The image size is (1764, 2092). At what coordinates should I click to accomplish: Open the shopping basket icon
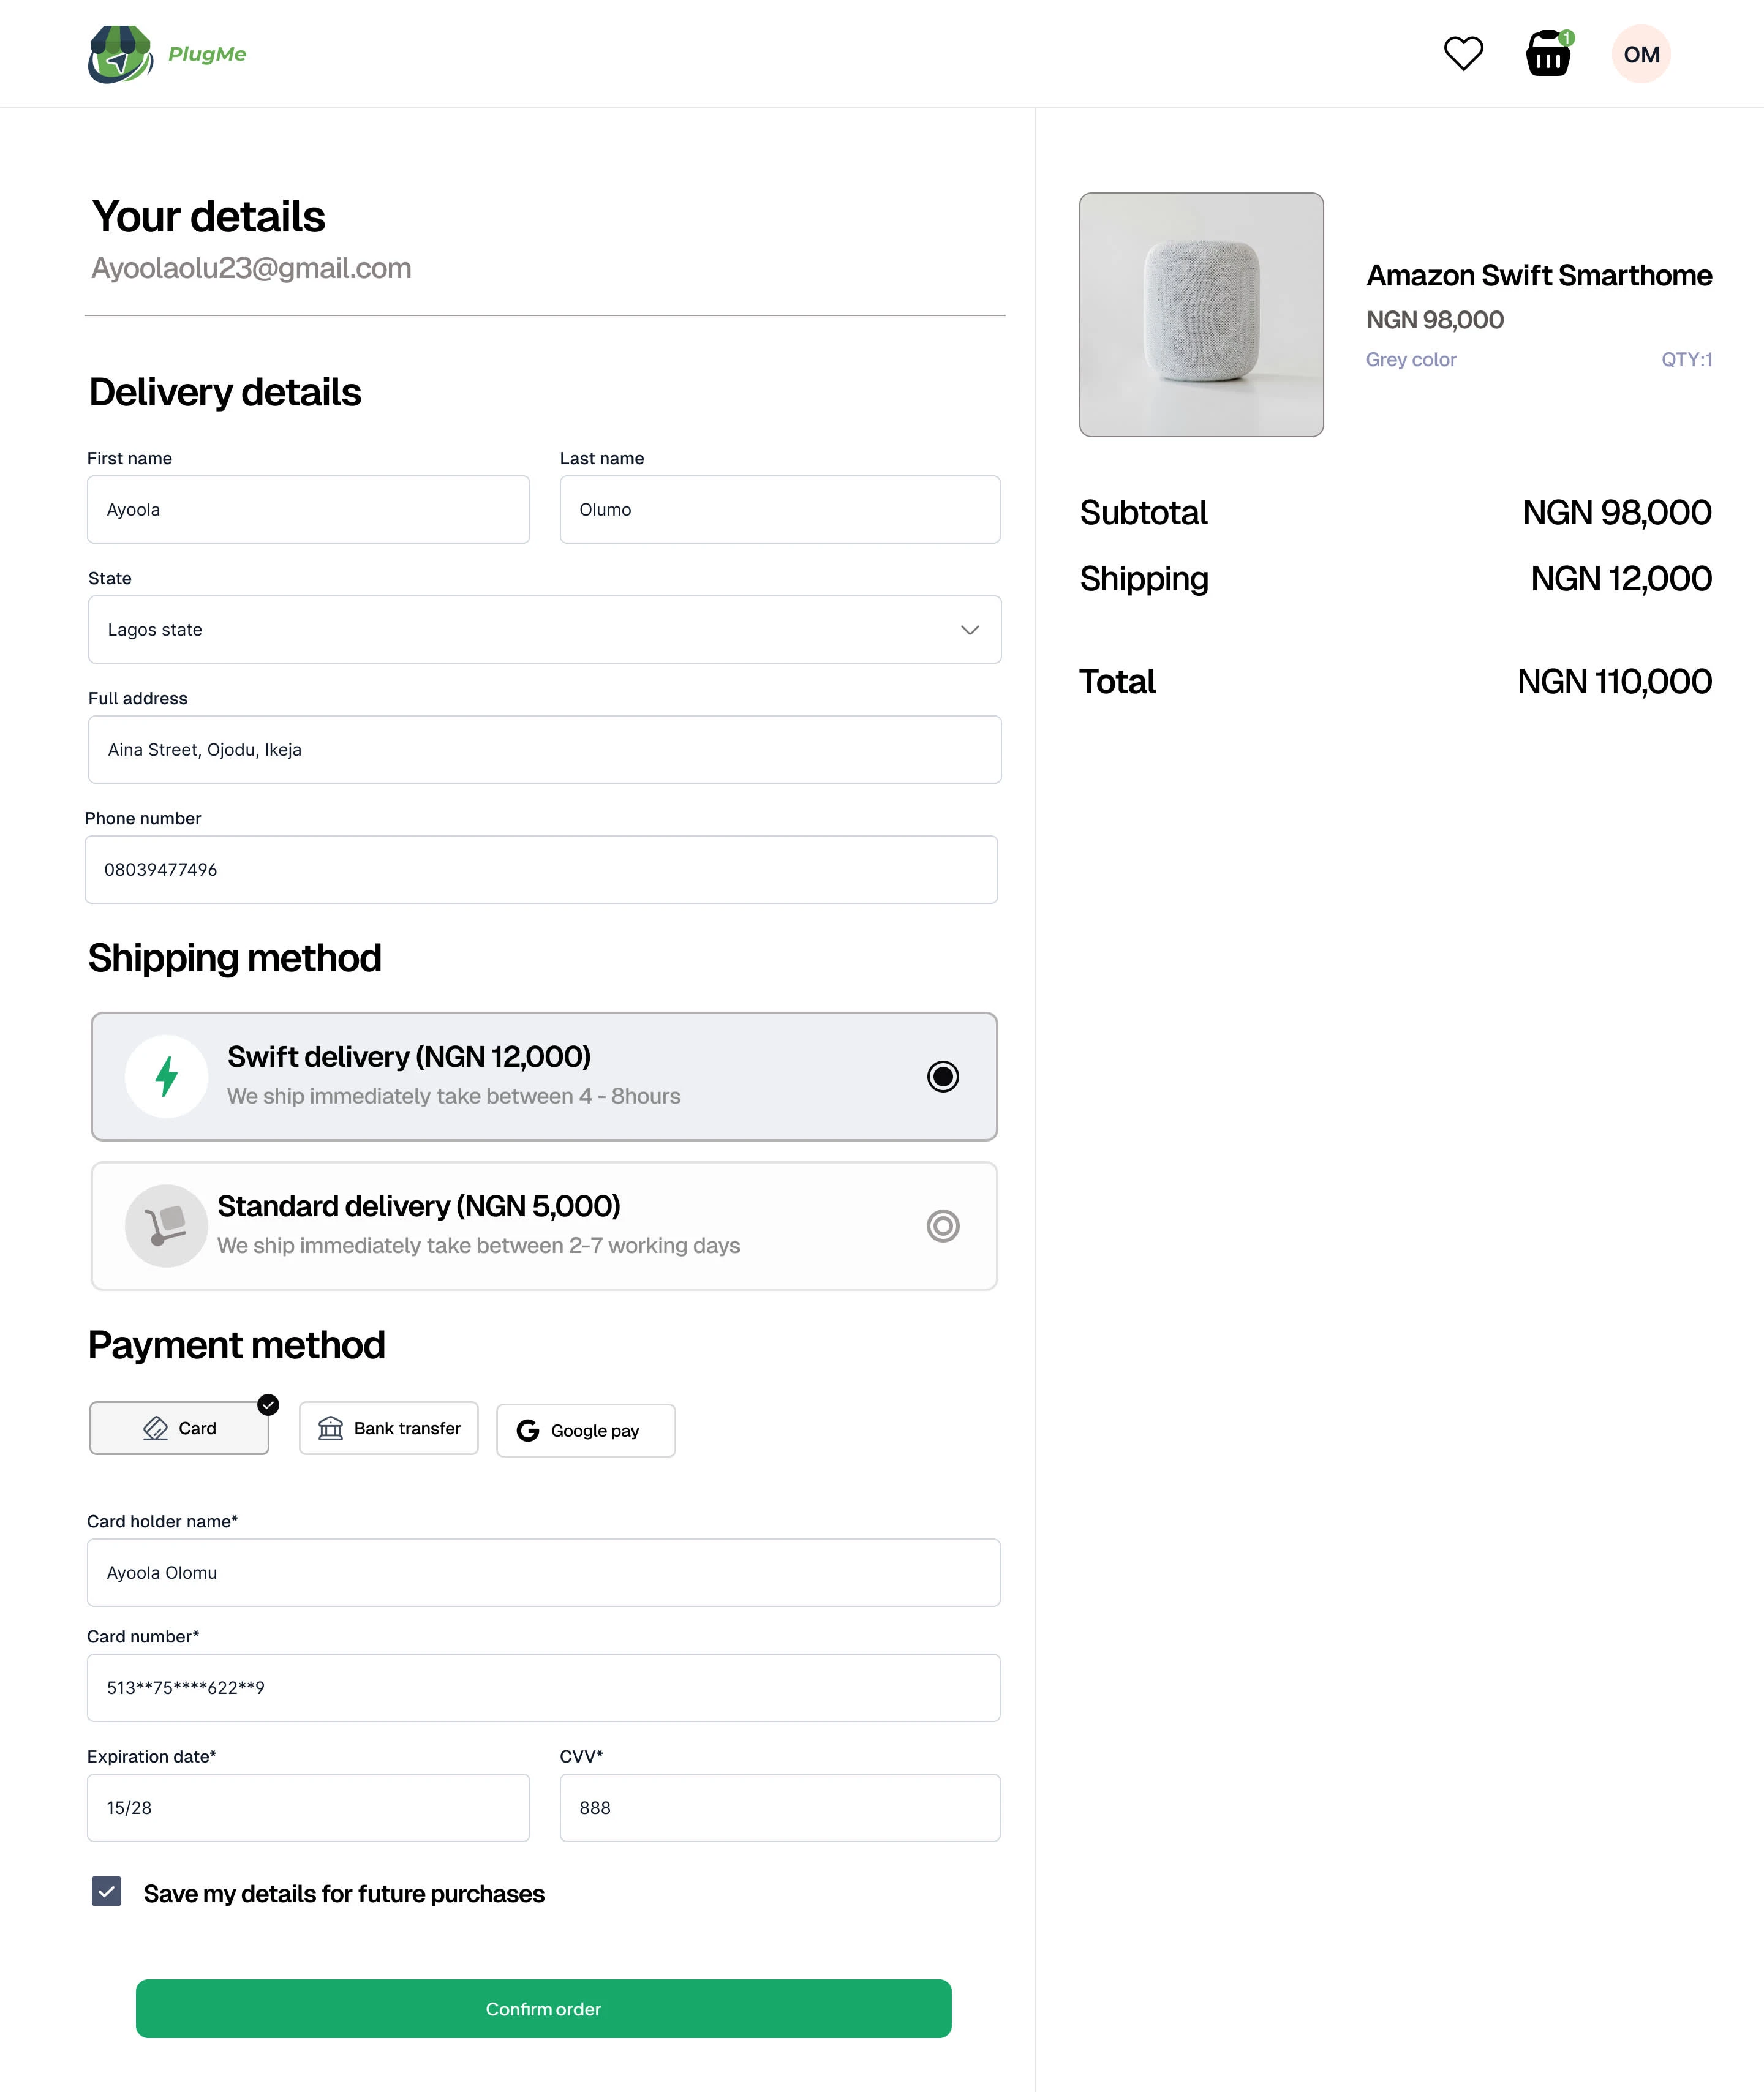click(1548, 54)
